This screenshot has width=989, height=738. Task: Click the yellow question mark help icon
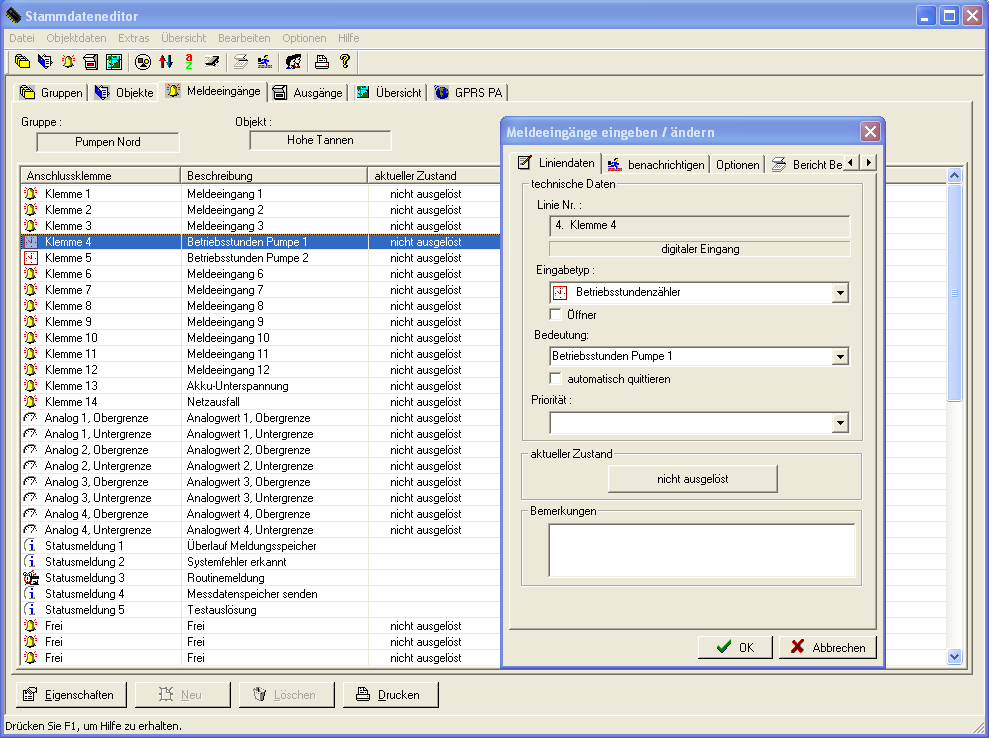(345, 62)
